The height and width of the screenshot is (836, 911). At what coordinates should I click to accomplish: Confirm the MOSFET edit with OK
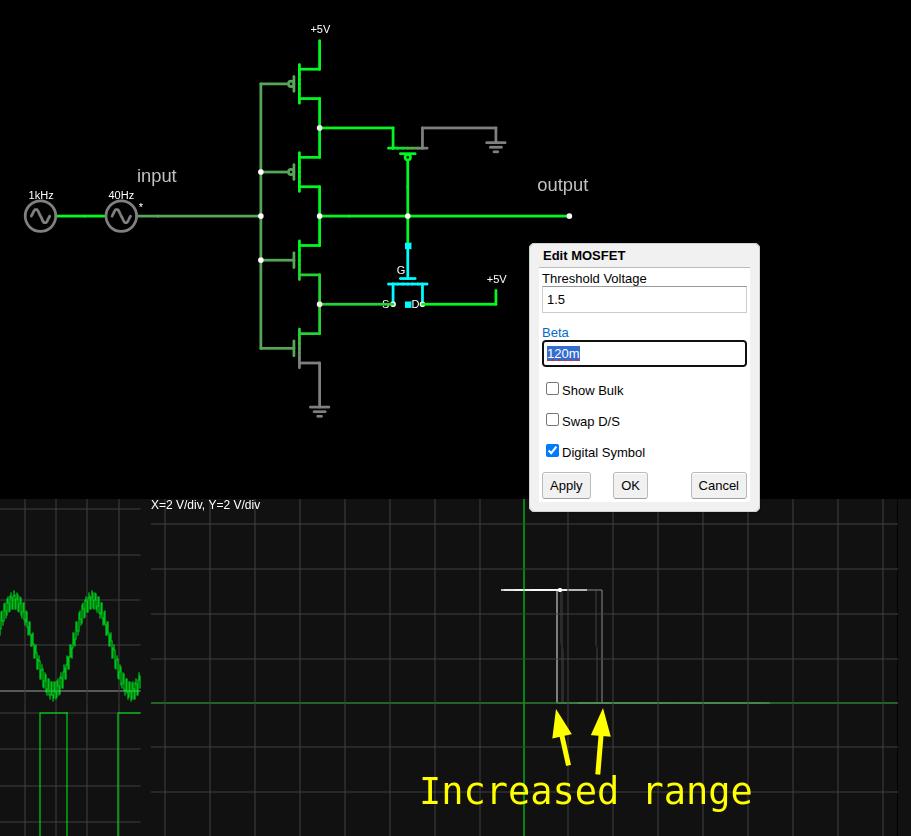[x=630, y=485]
